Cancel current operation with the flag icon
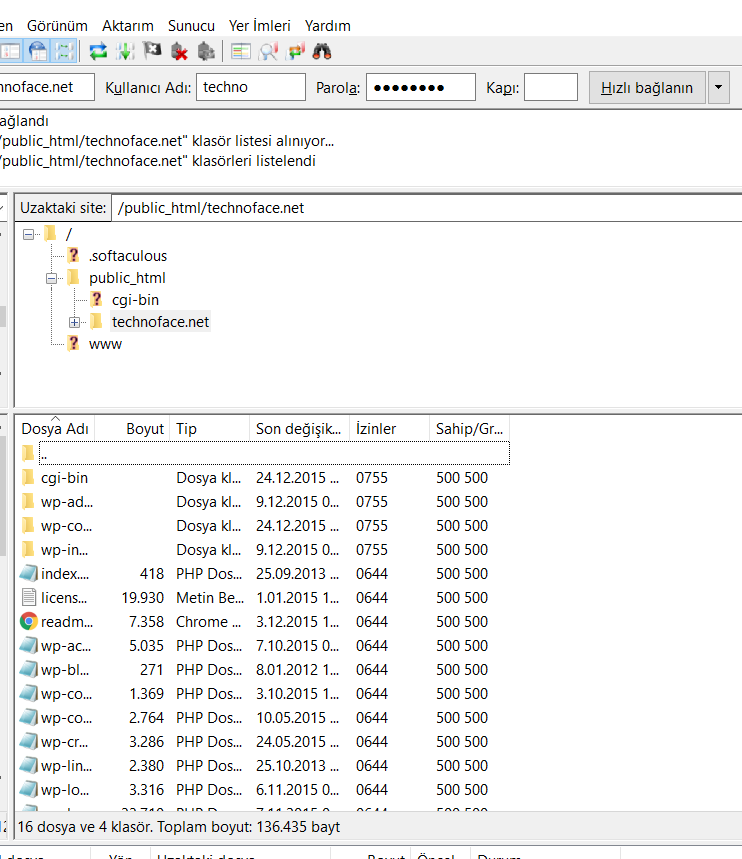This screenshot has width=742, height=859. click(152, 51)
